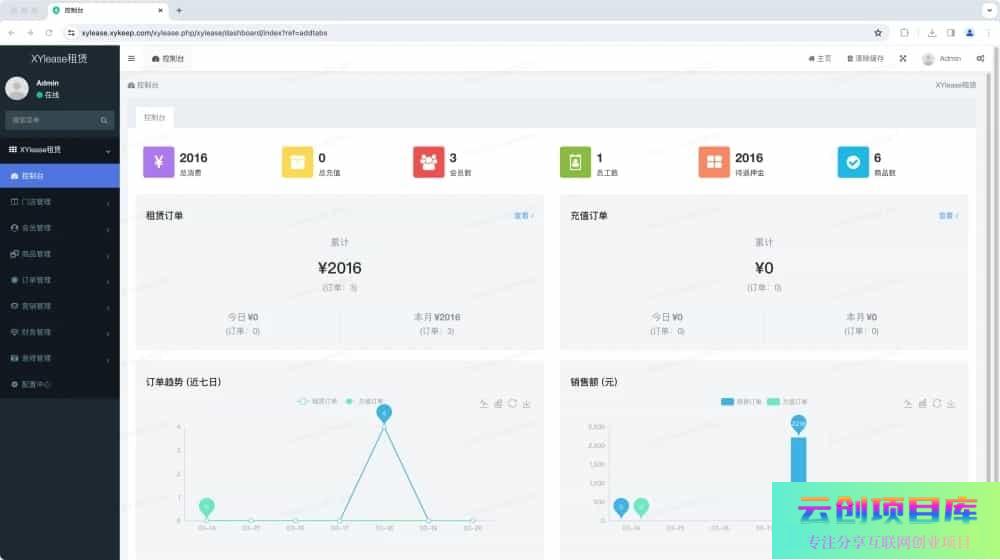Viewport: 1000px width, 560px height.
Task: Download the sales chart as image
Action: pyautogui.click(x=951, y=404)
